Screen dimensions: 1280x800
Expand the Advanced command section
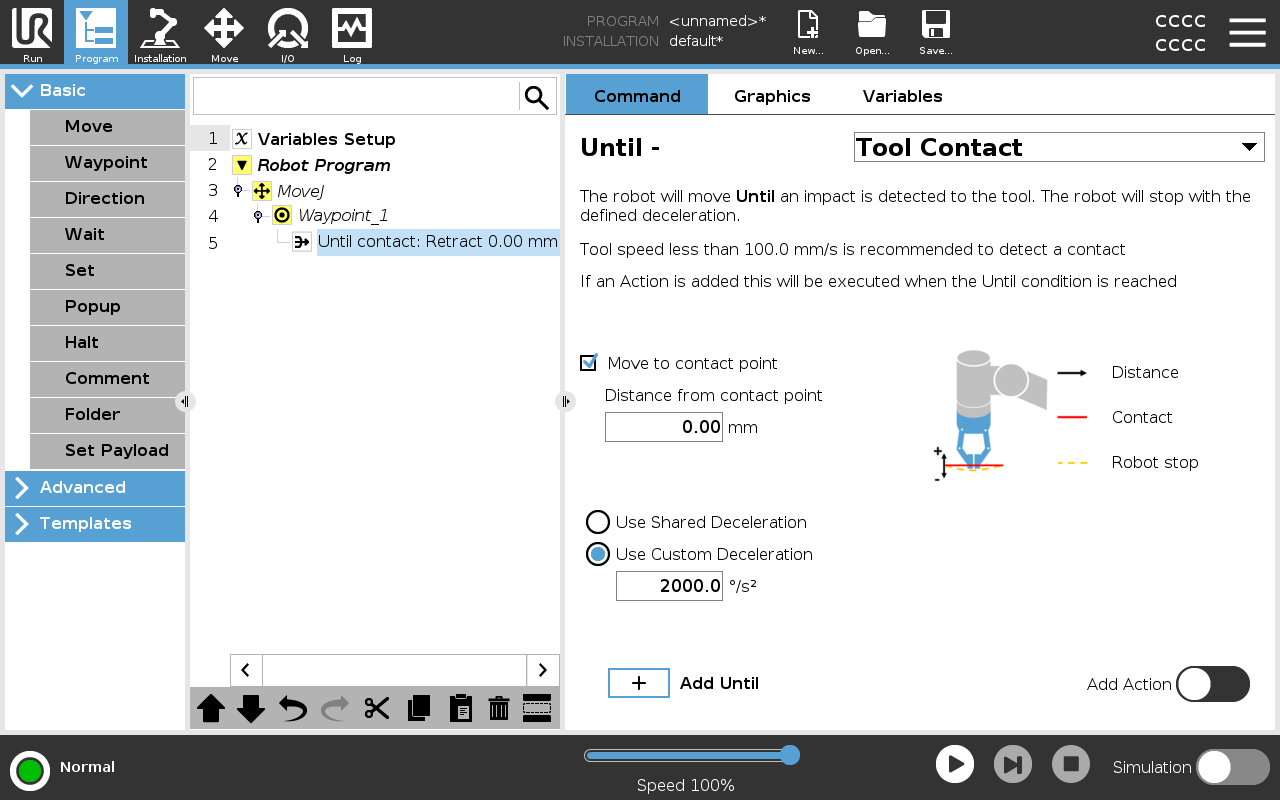click(95, 488)
